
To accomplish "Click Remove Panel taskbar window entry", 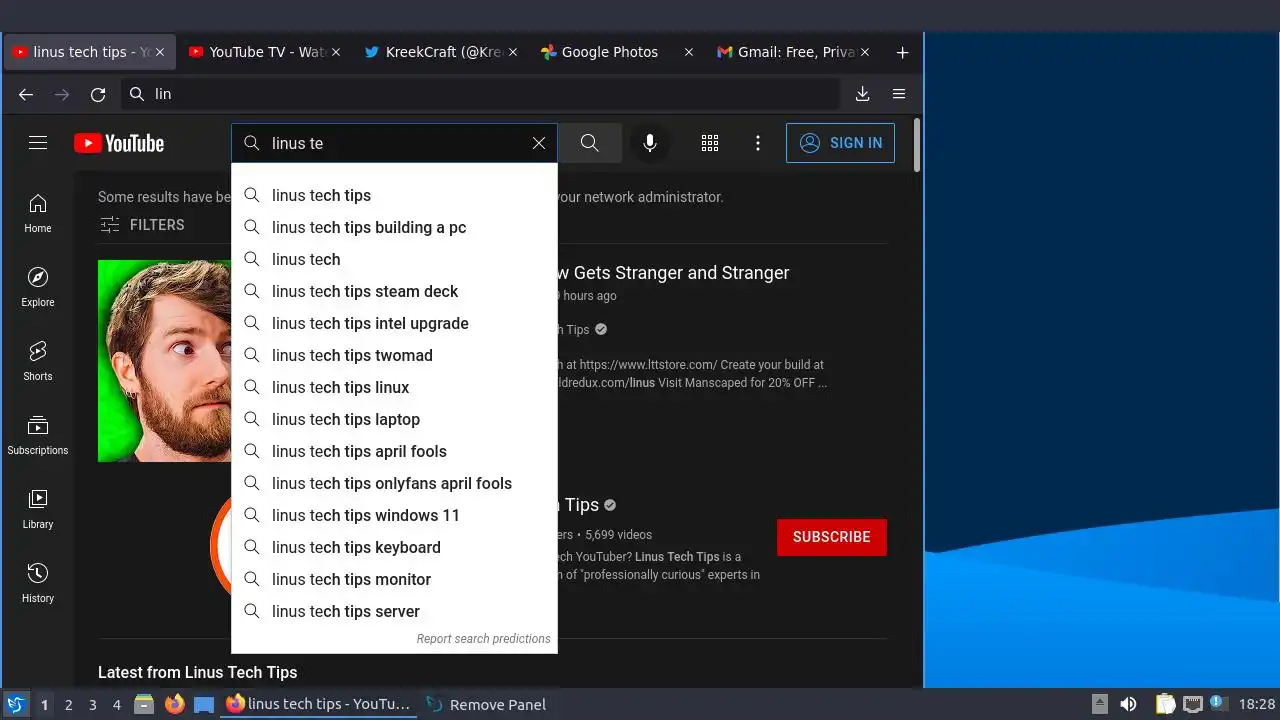I will click(x=486, y=704).
